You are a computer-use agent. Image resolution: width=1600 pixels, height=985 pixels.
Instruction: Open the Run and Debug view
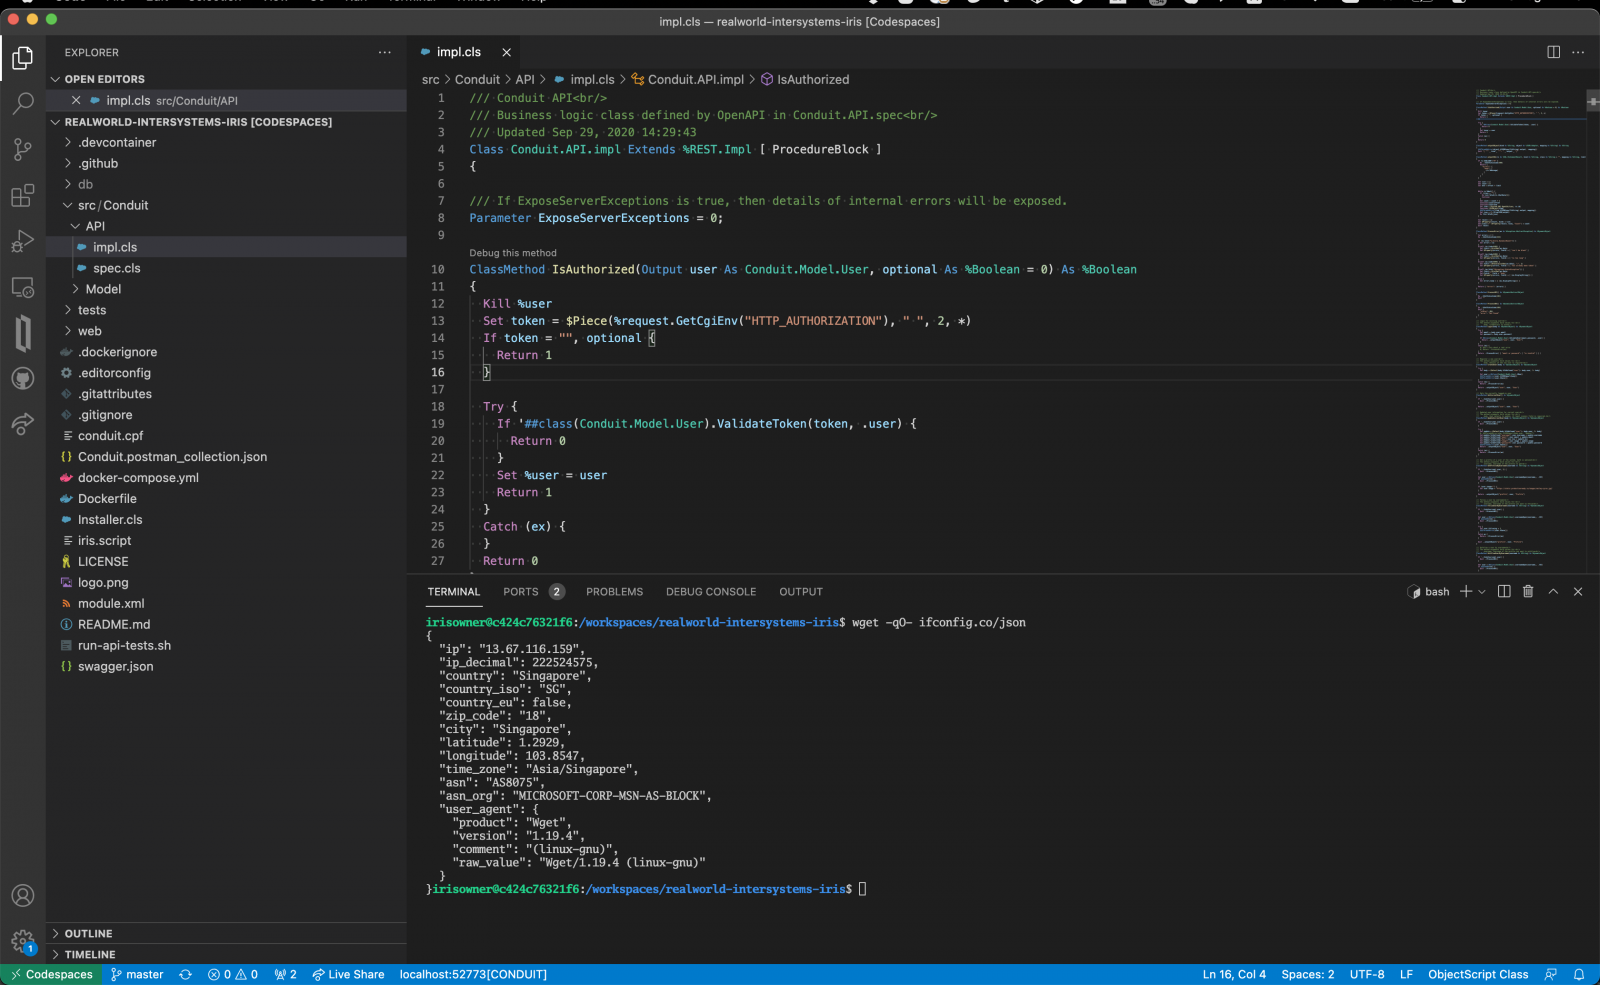(x=22, y=242)
